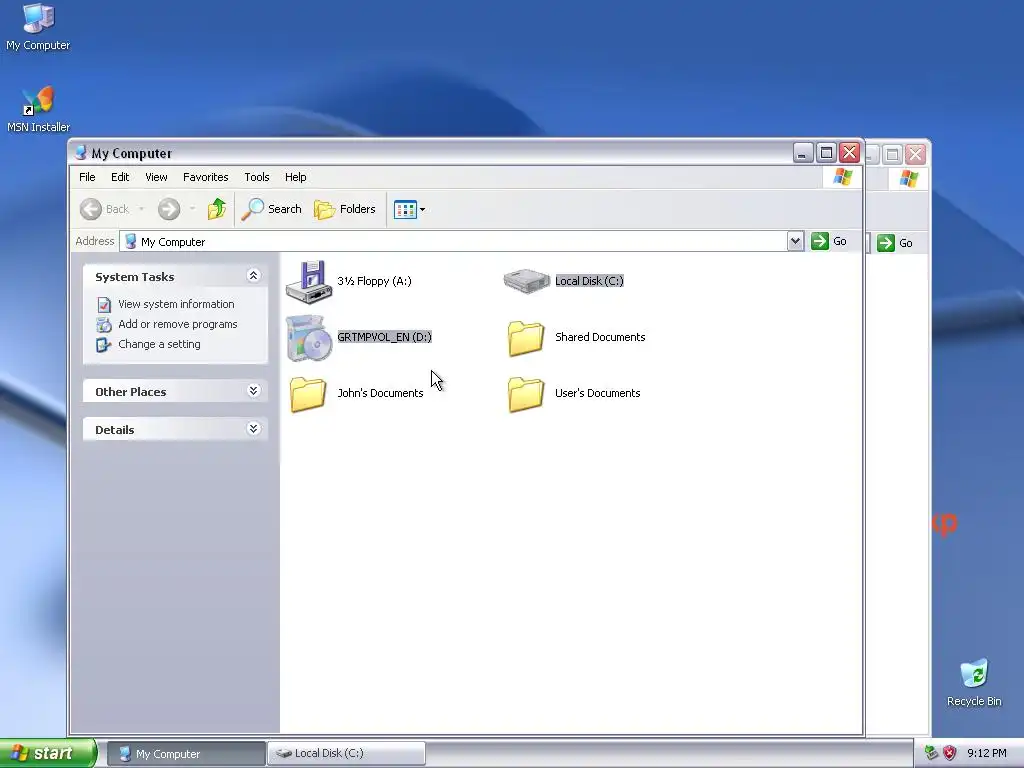Open the View menu
The image size is (1024, 768).
156,177
